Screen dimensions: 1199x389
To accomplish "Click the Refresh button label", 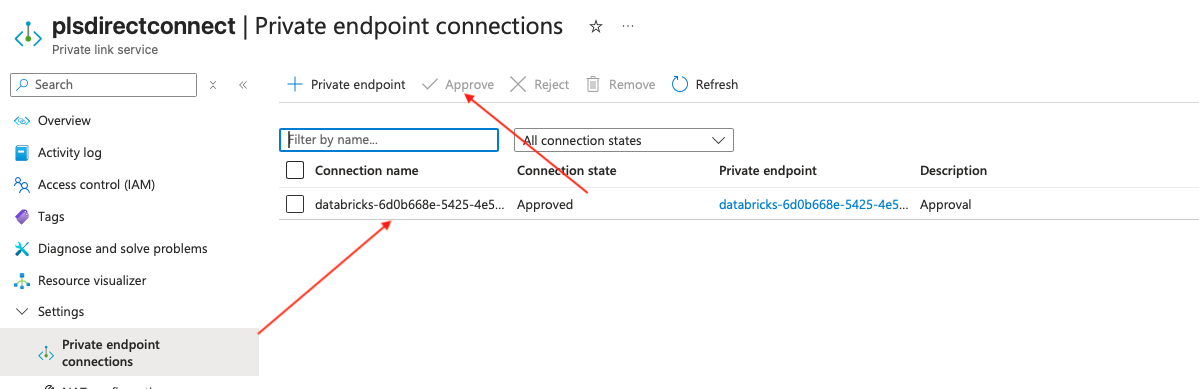I will pos(716,85).
